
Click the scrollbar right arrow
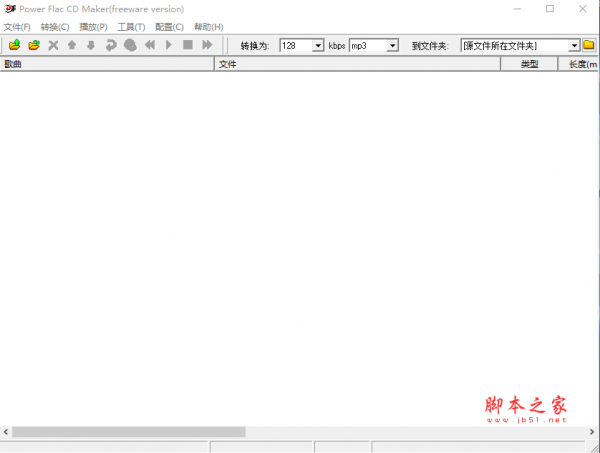[x=592, y=432]
